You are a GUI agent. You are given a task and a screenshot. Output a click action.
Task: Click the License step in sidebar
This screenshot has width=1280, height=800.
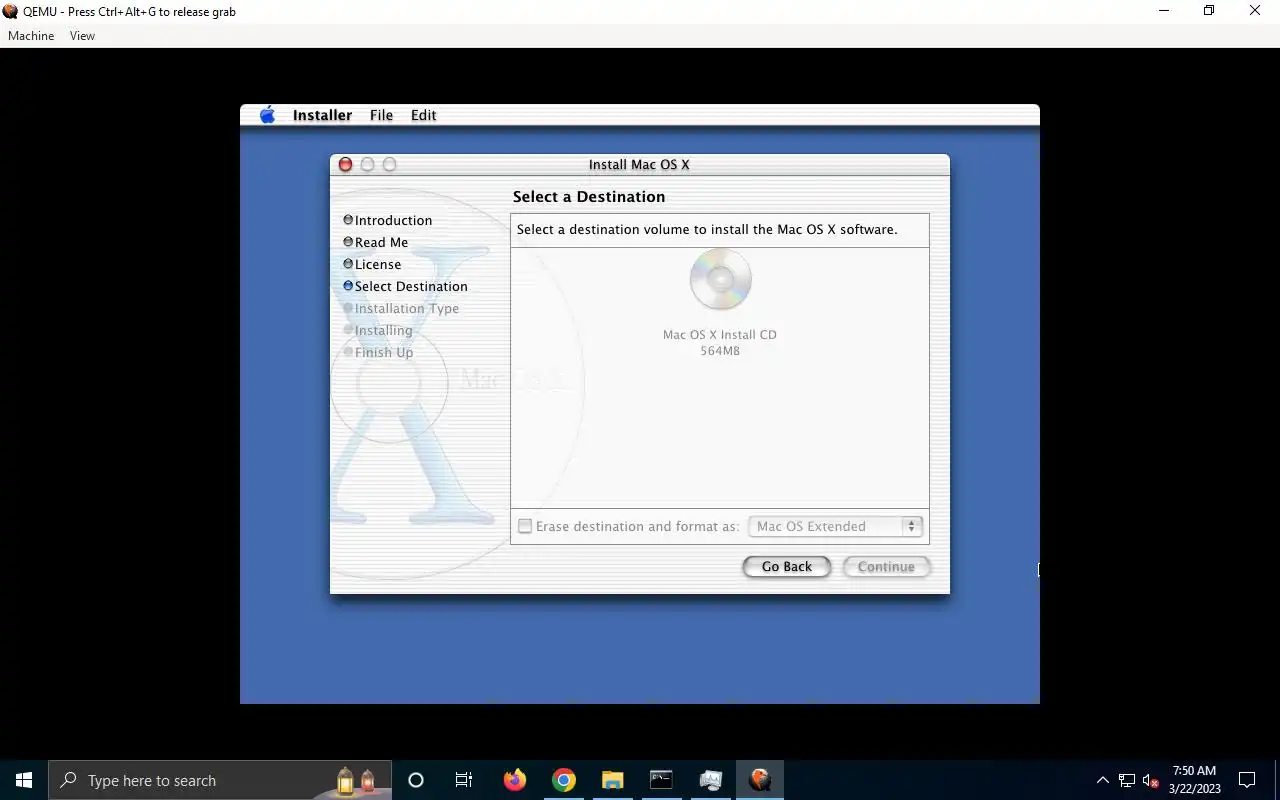(x=372, y=264)
